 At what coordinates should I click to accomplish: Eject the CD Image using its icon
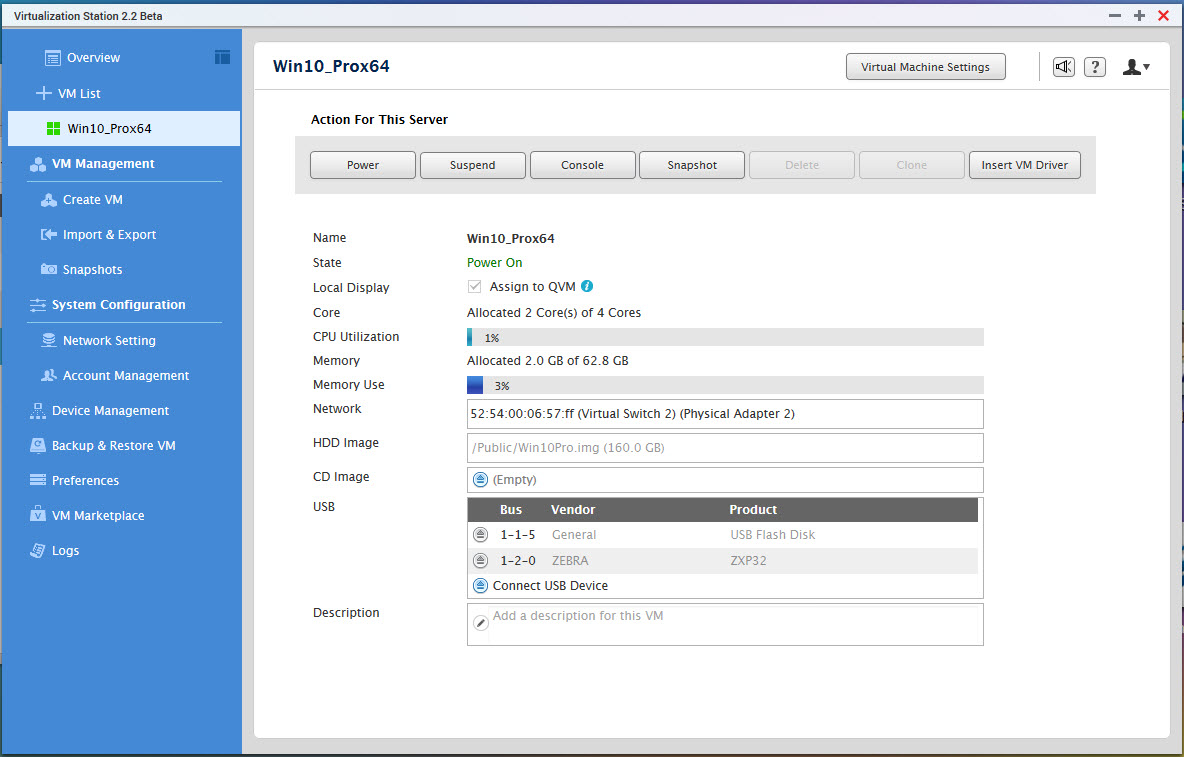coord(480,480)
